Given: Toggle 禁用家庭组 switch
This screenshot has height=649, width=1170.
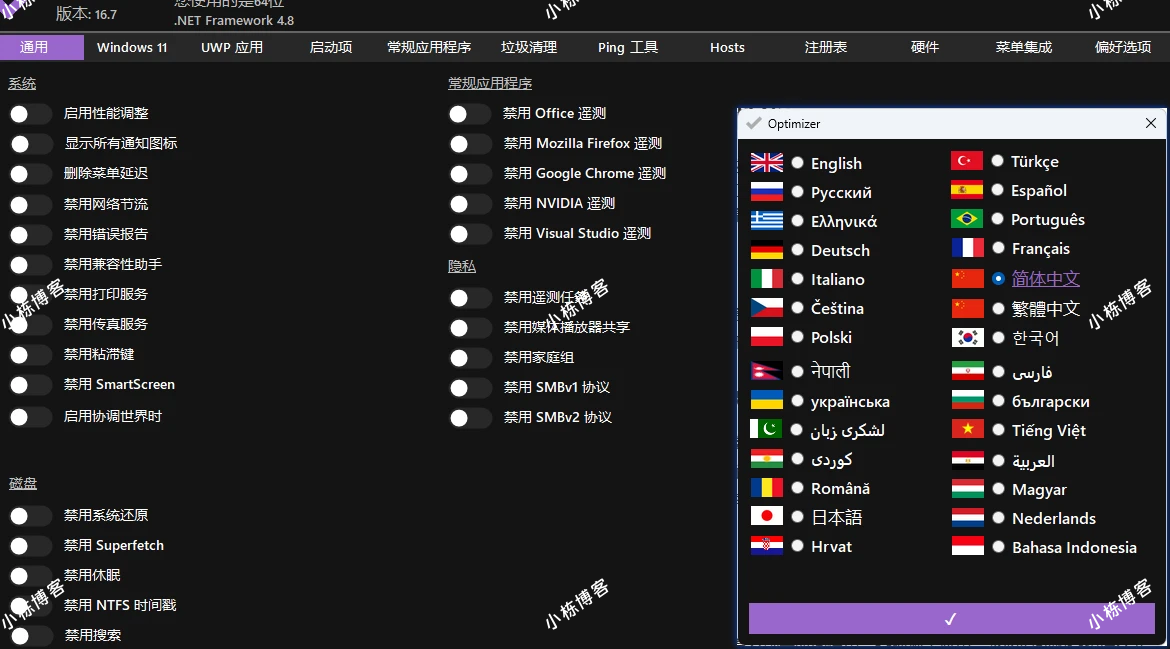Looking at the screenshot, I should click(470, 358).
